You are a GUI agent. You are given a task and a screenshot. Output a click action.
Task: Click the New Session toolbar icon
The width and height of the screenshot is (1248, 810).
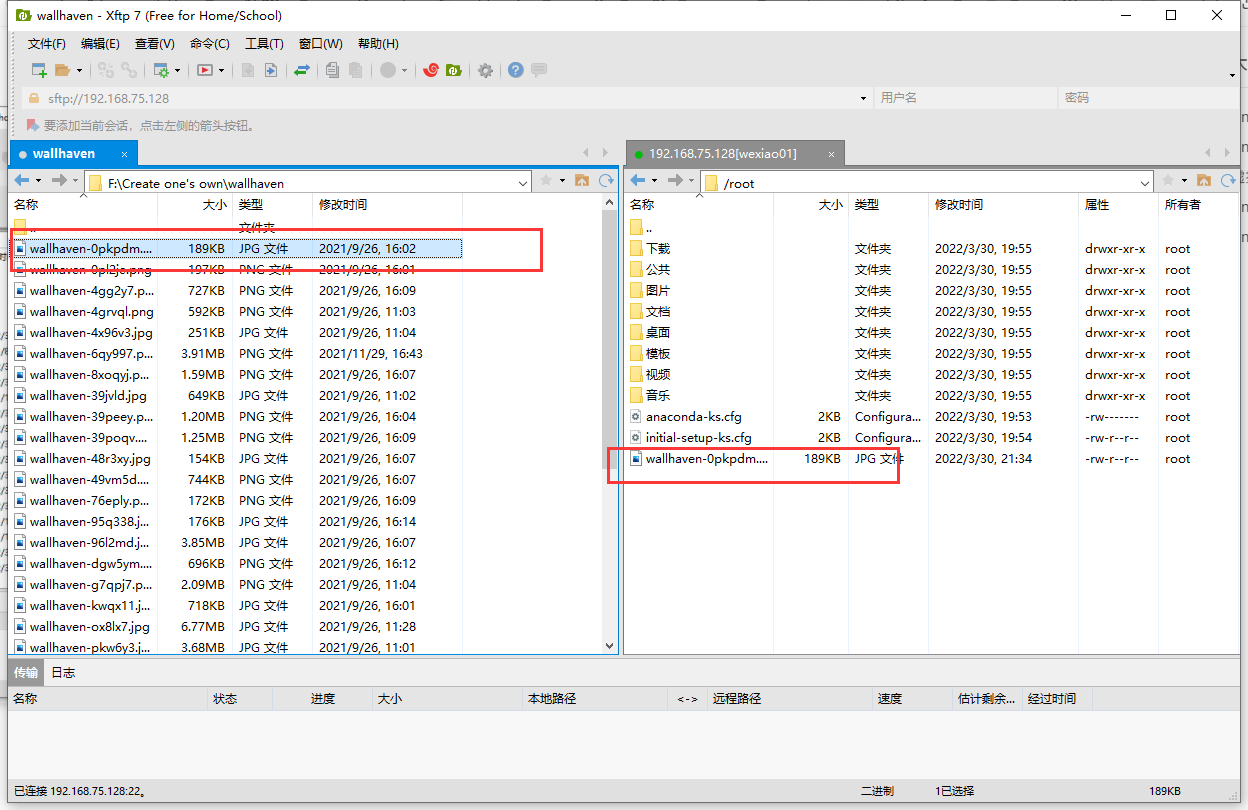click(x=39, y=70)
